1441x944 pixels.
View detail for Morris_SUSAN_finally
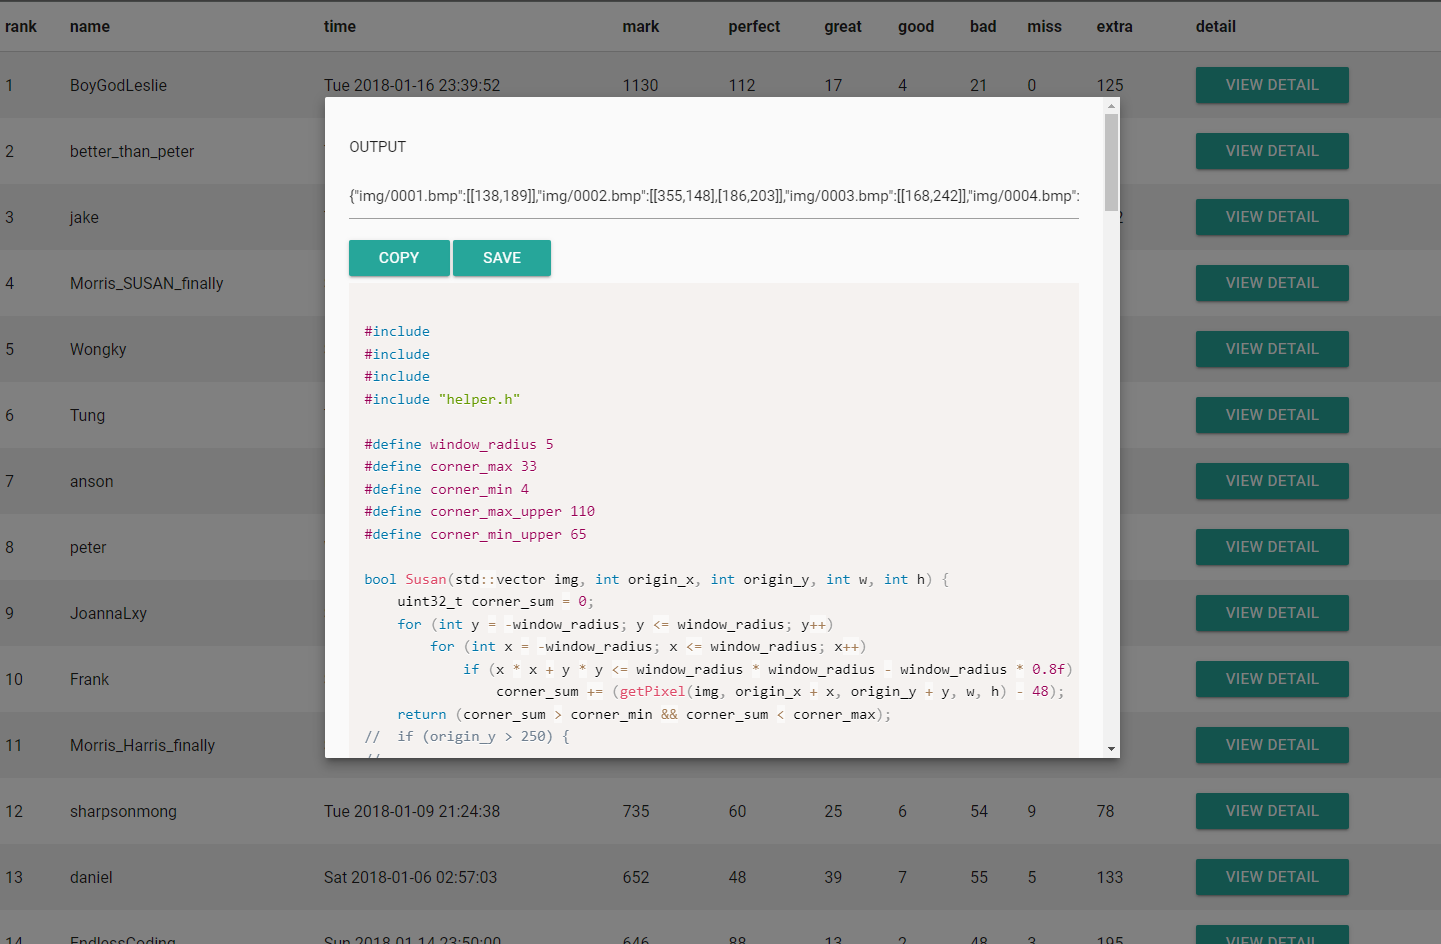[x=1271, y=283]
